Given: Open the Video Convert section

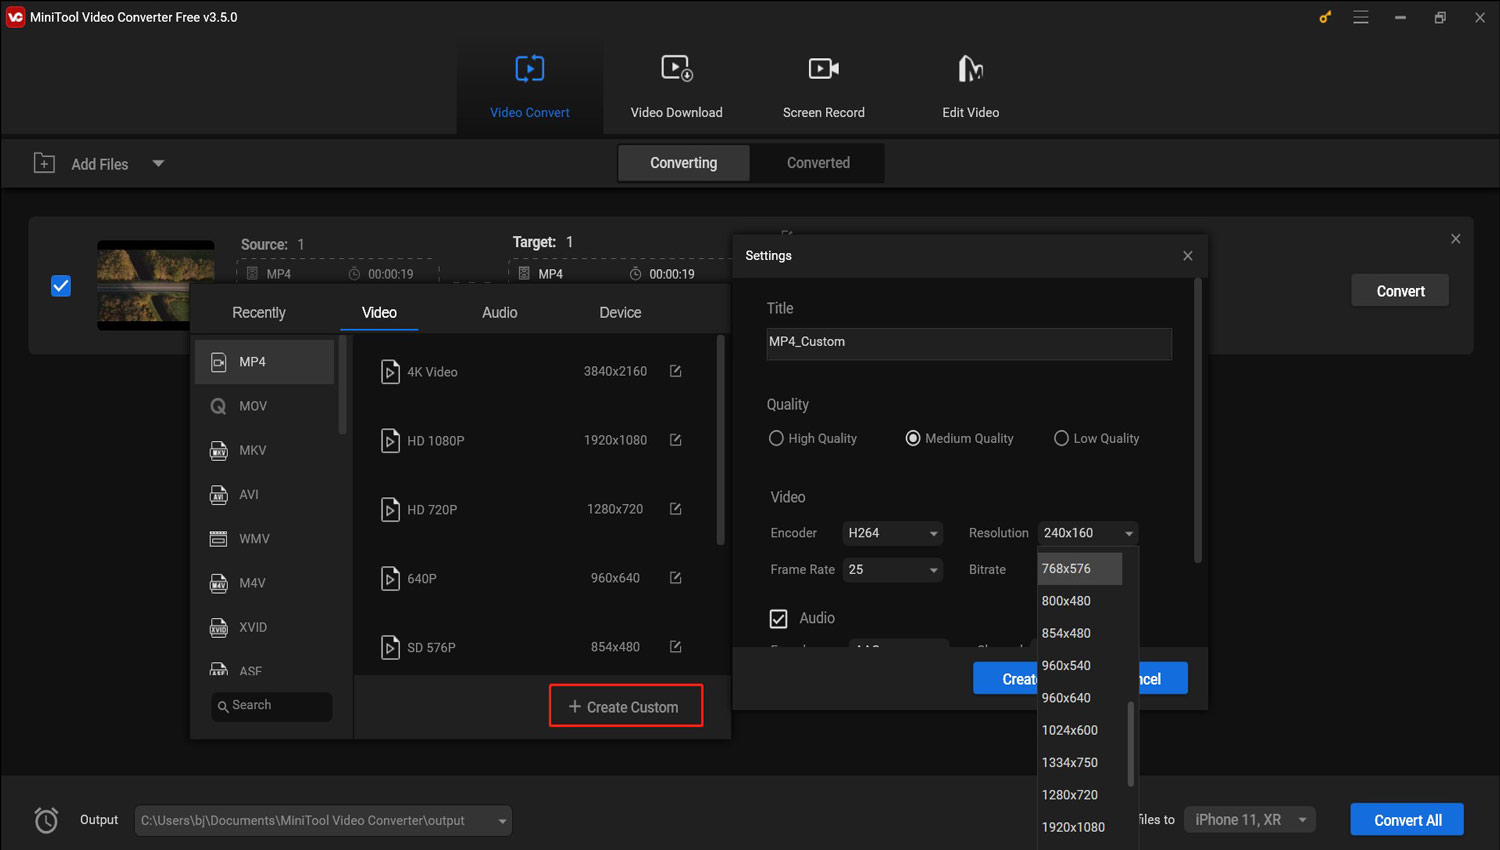Looking at the screenshot, I should click(530, 86).
